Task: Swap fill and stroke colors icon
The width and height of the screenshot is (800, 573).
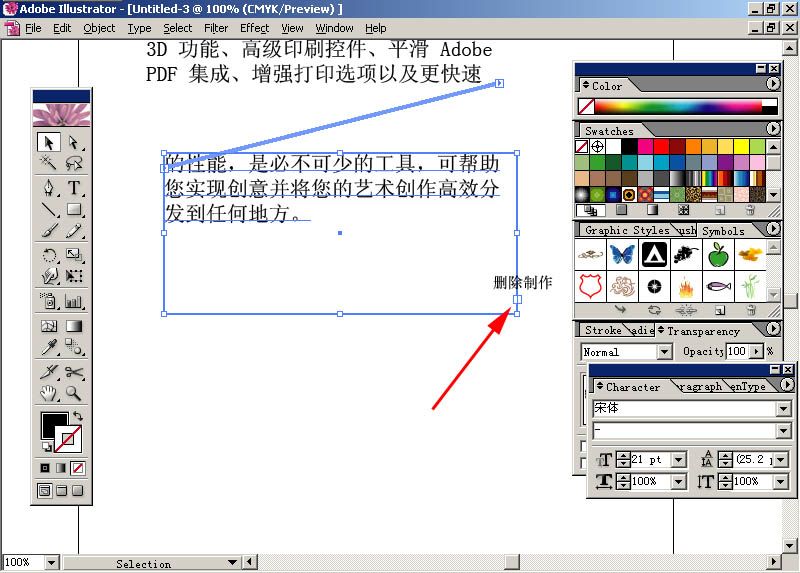Action: point(78,415)
